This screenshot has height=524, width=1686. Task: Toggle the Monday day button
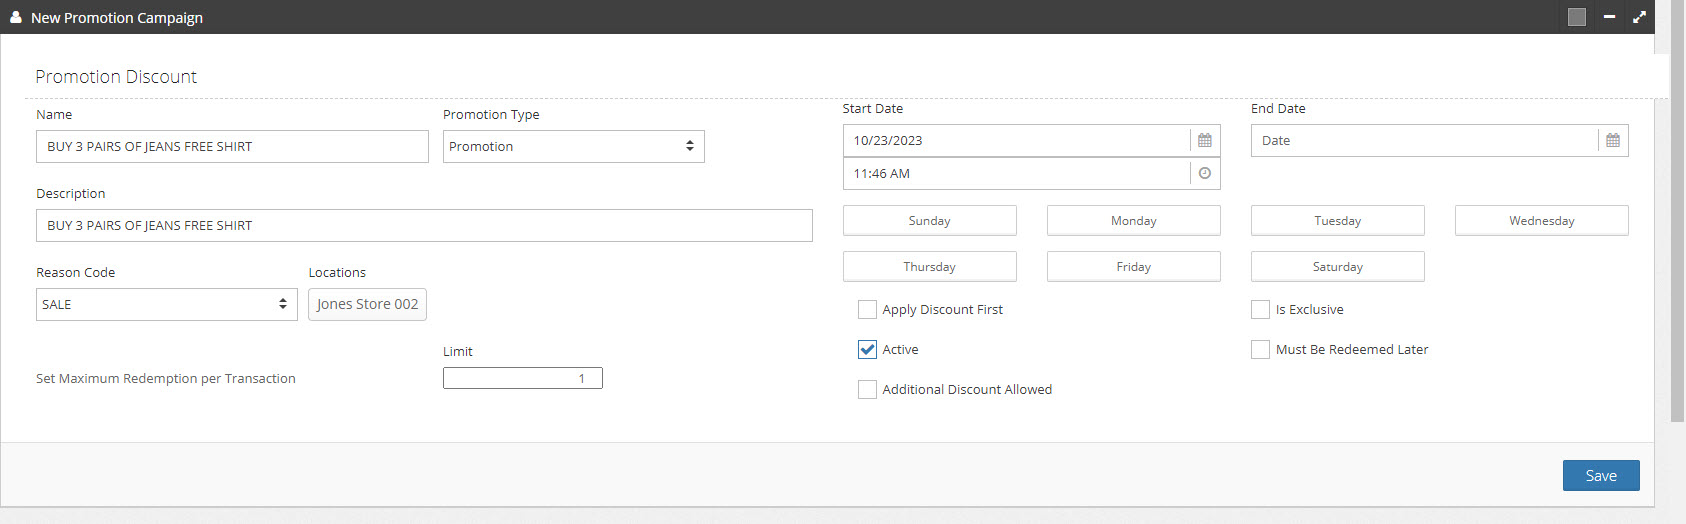click(x=1133, y=221)
